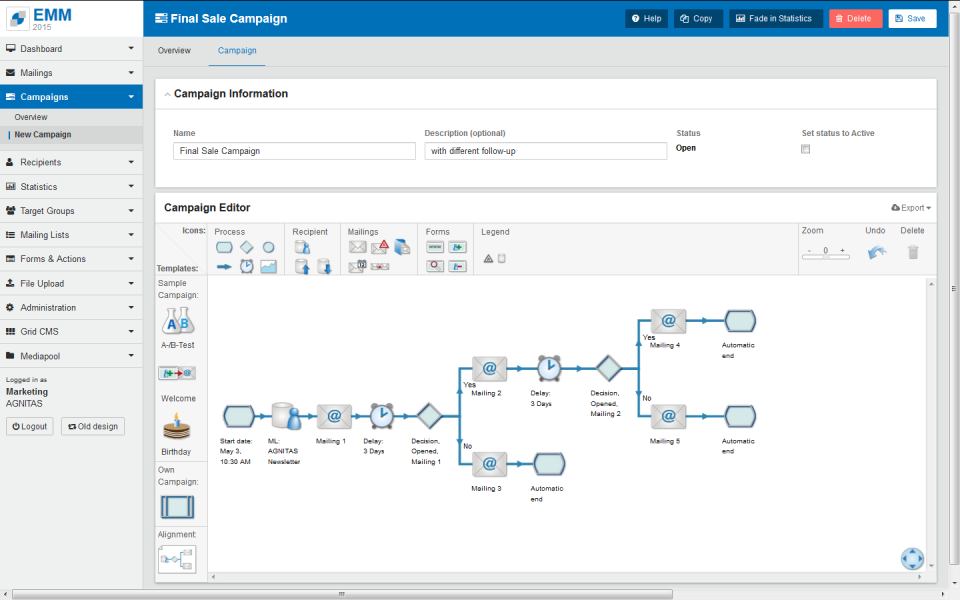The image size is (960, 600).
Task: Click the pan navigation control in canvas corner
Action: point(912,559)
